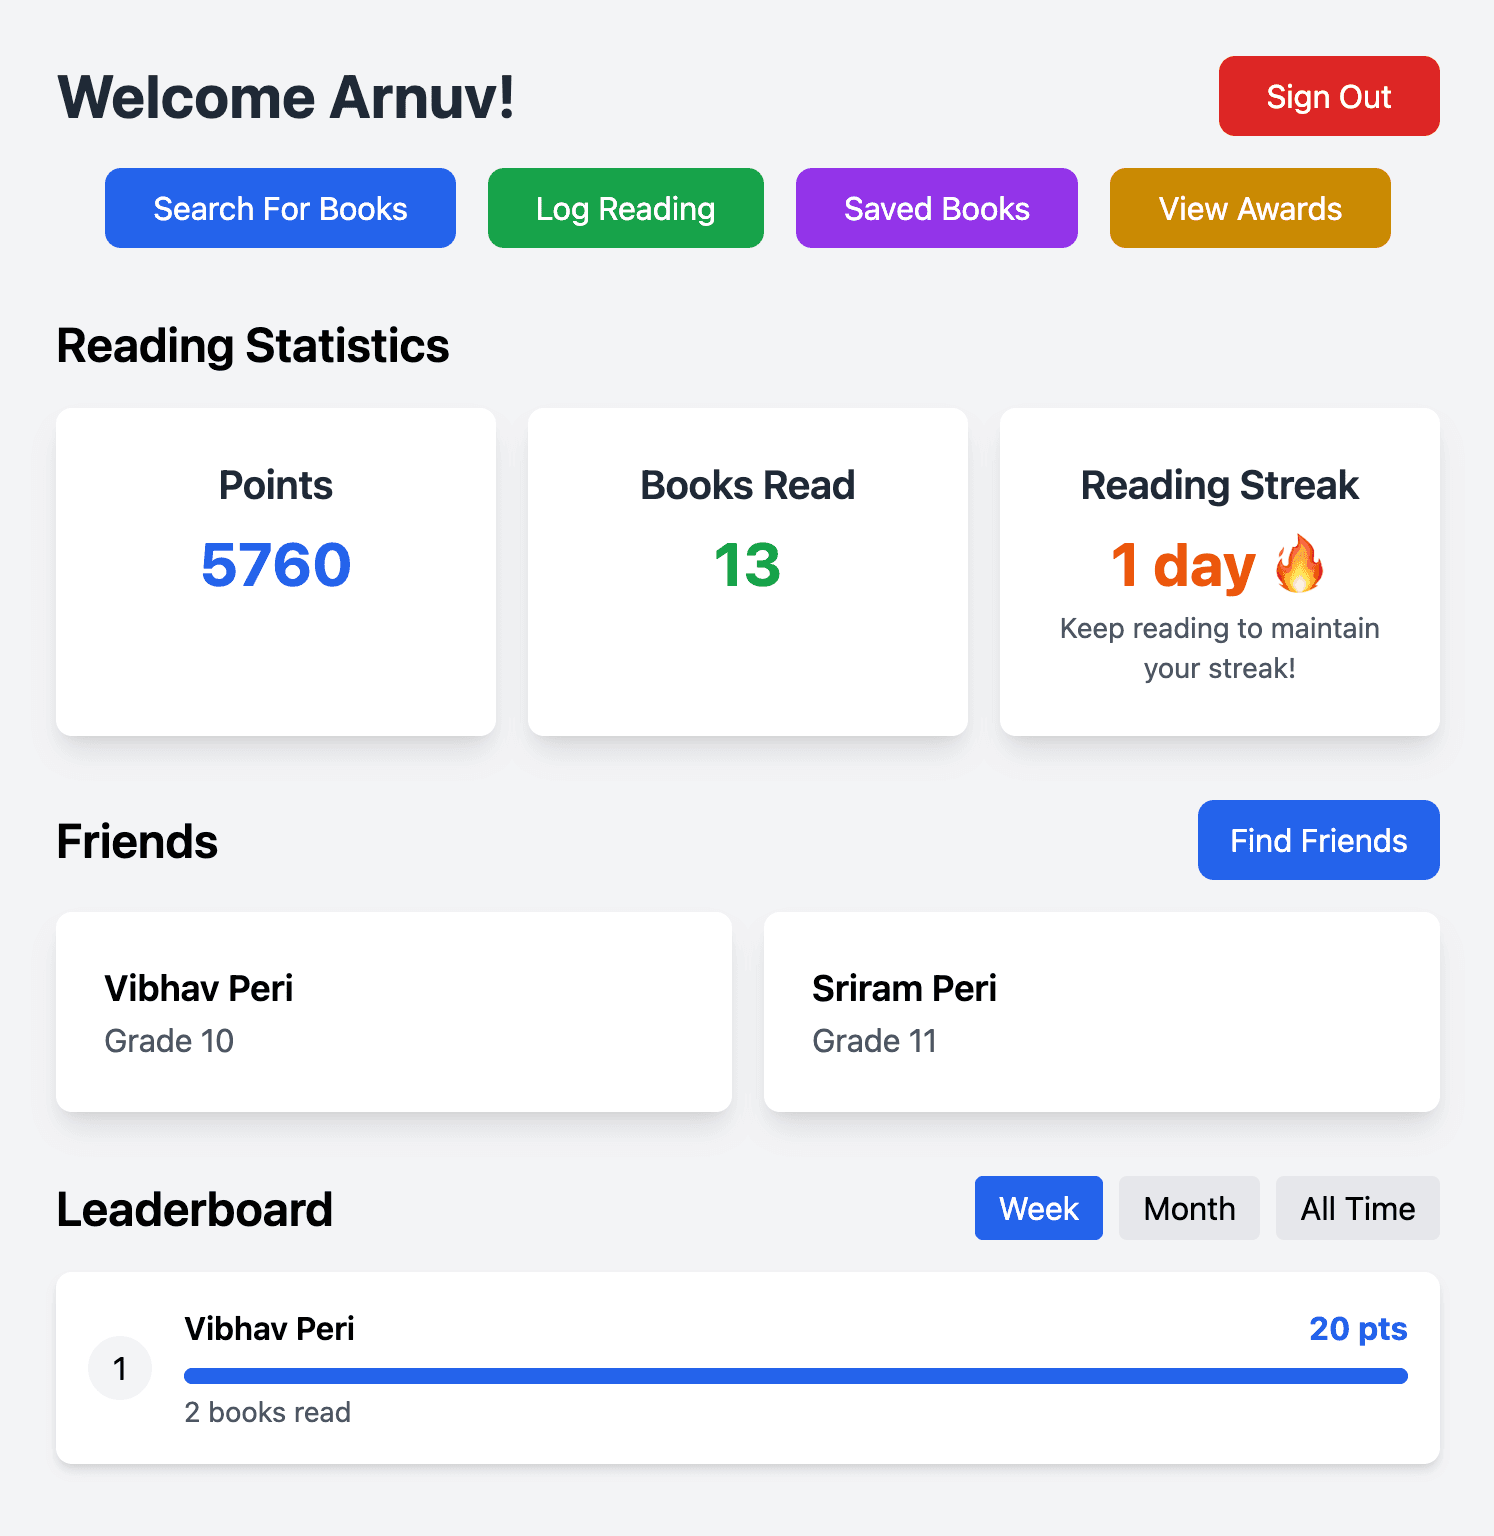This screenshot has width=1494, height=1536.
Task: Click the "Grade 11" label
Action: pos(875,1041)
